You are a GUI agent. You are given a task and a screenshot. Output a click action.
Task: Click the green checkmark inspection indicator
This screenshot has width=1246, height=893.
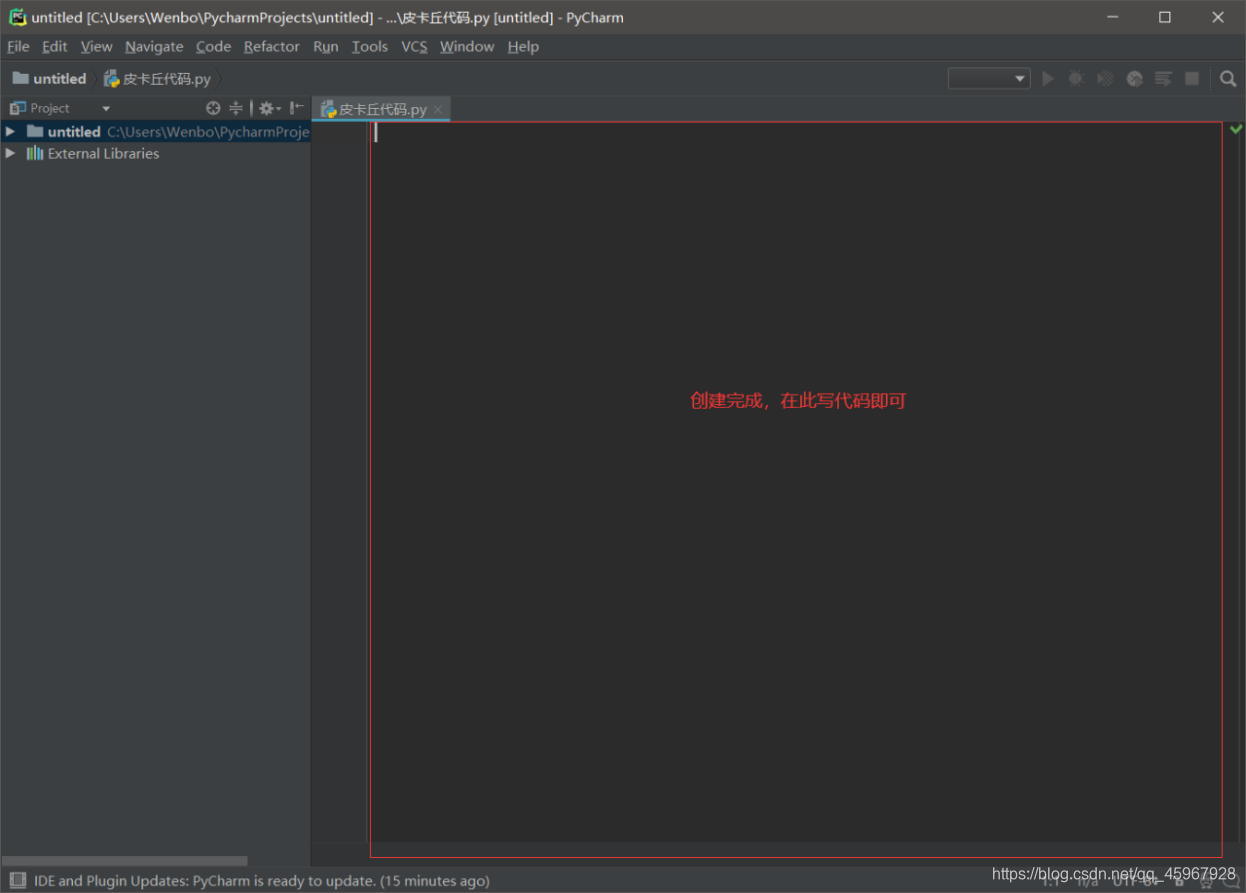[x=1236, y=129]
